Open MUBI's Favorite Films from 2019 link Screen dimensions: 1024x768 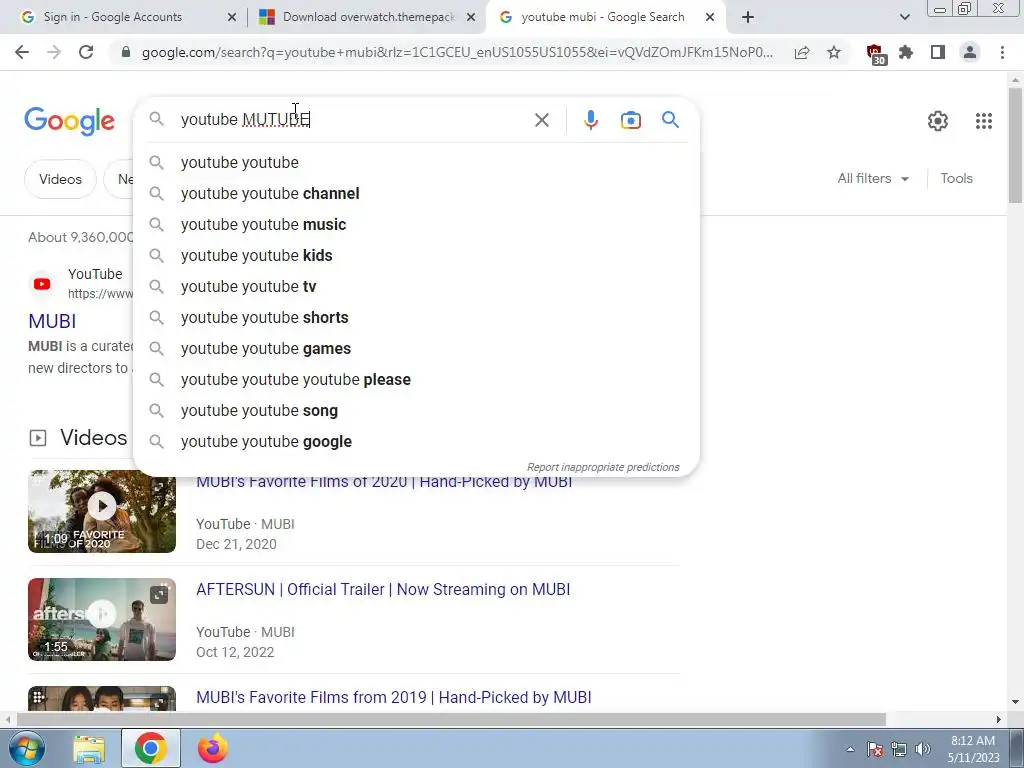[393, 697]
